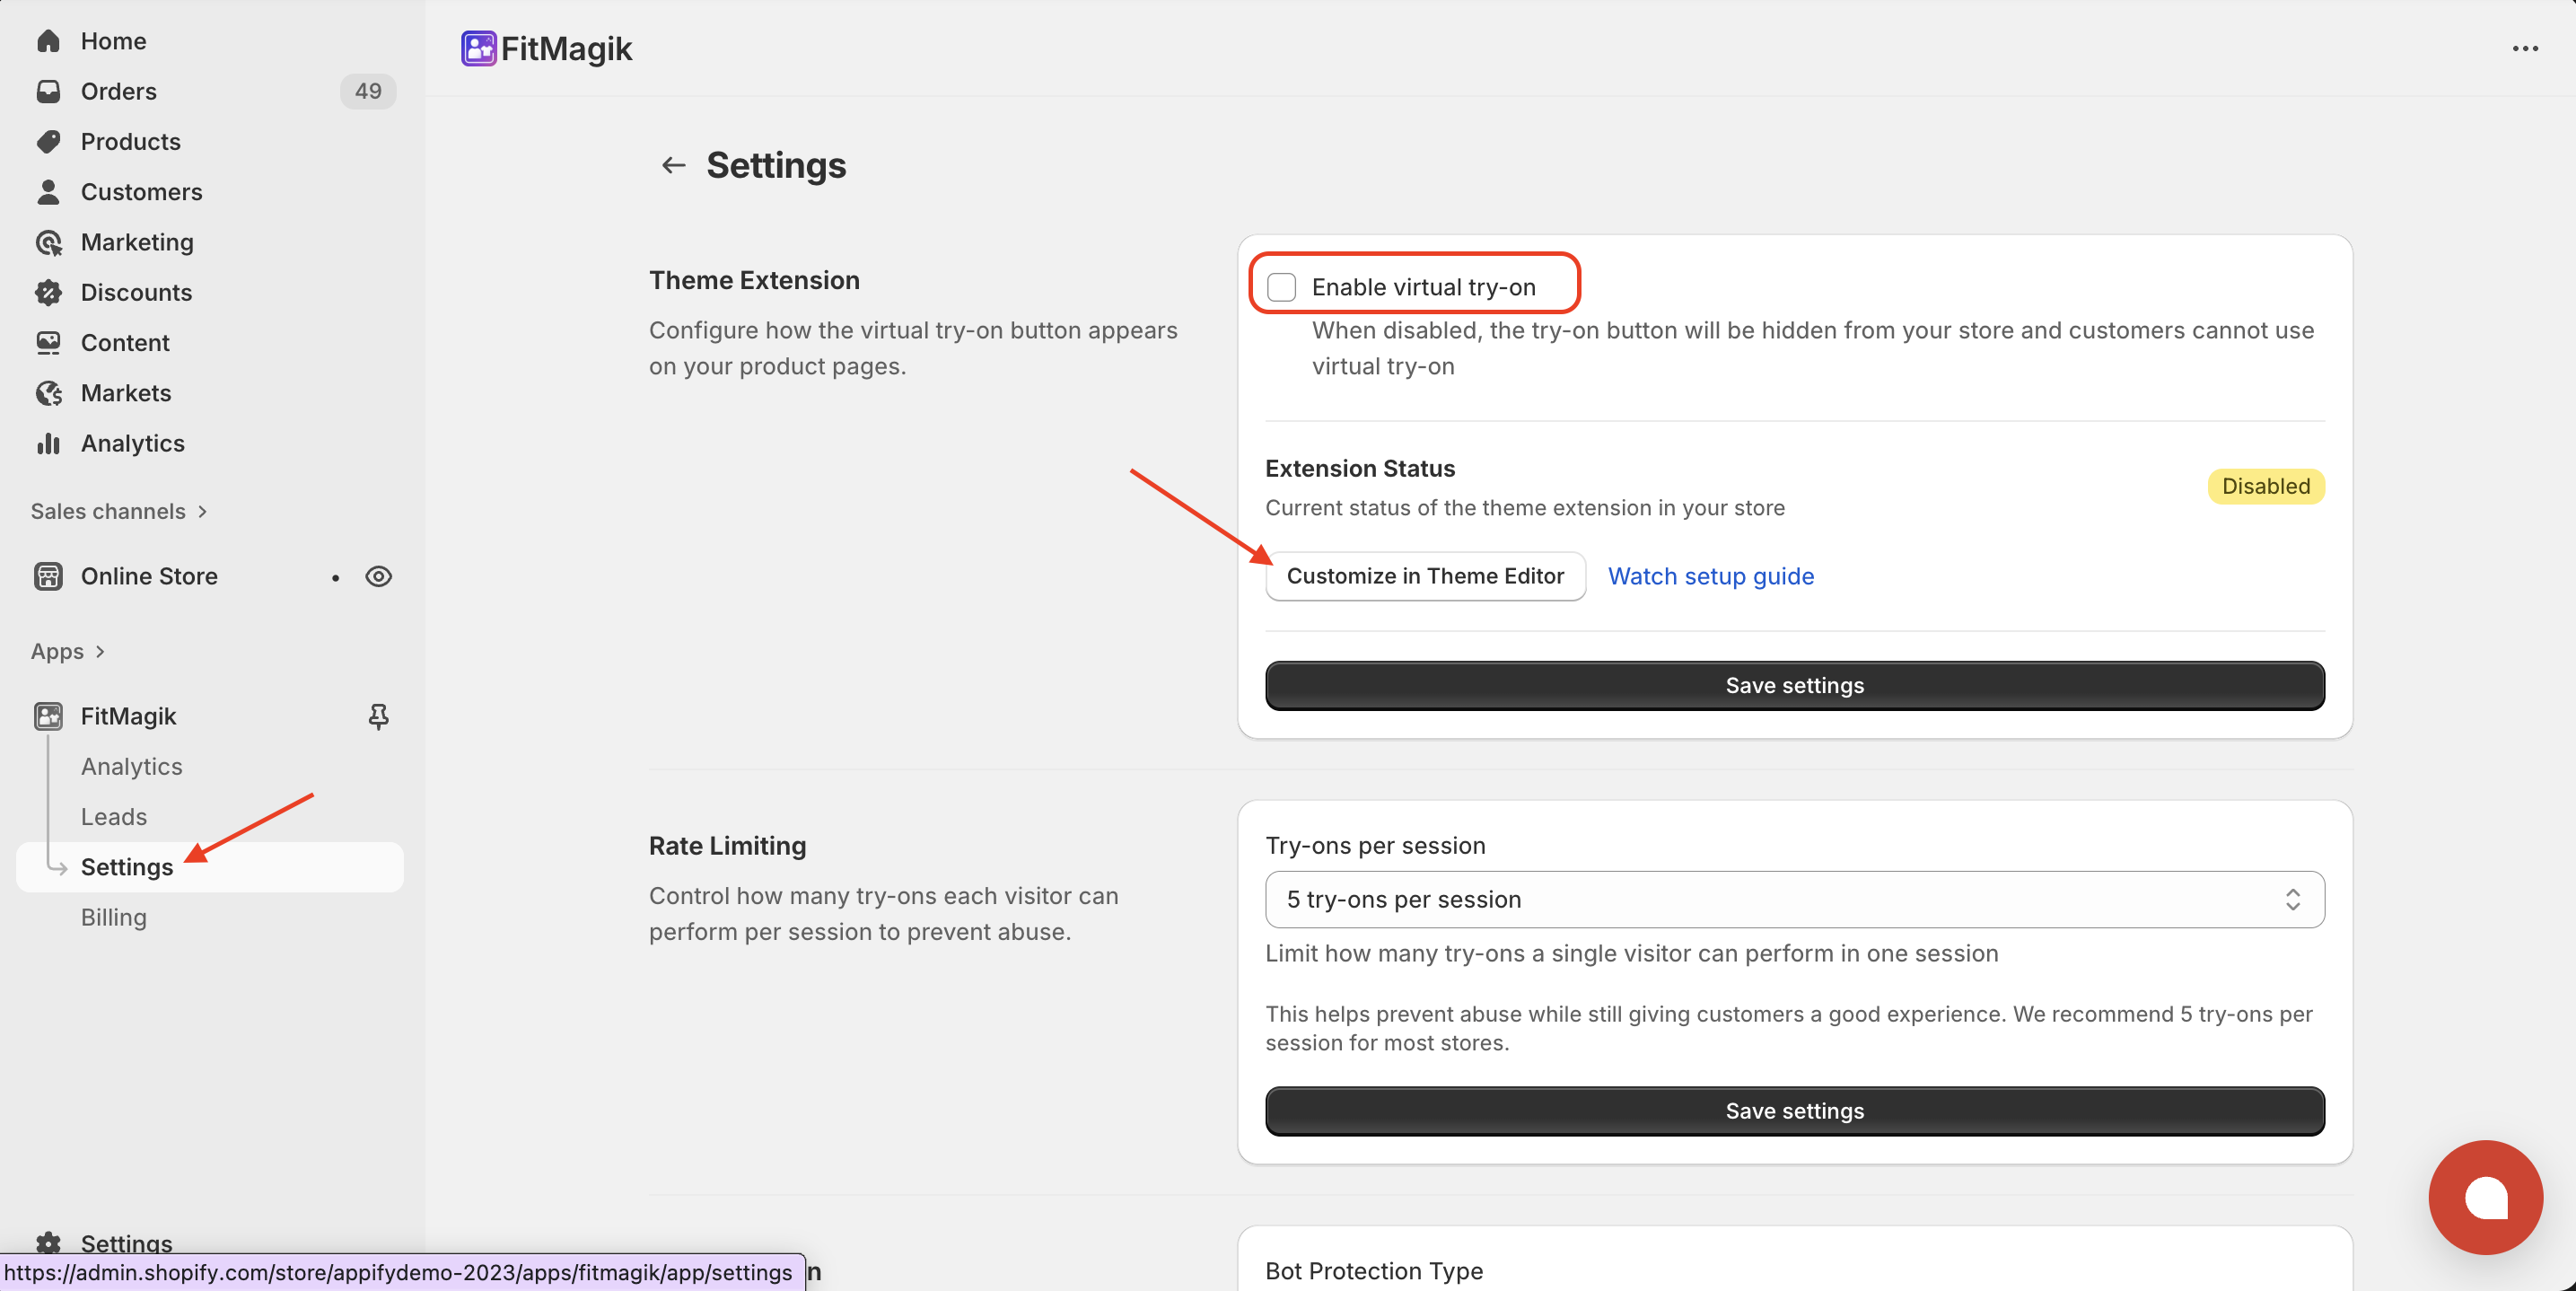Save settings in Rate Limiting card
This screenshot has height=1291, width=2576.
pyautogui.click(x=1794, y=1110)
